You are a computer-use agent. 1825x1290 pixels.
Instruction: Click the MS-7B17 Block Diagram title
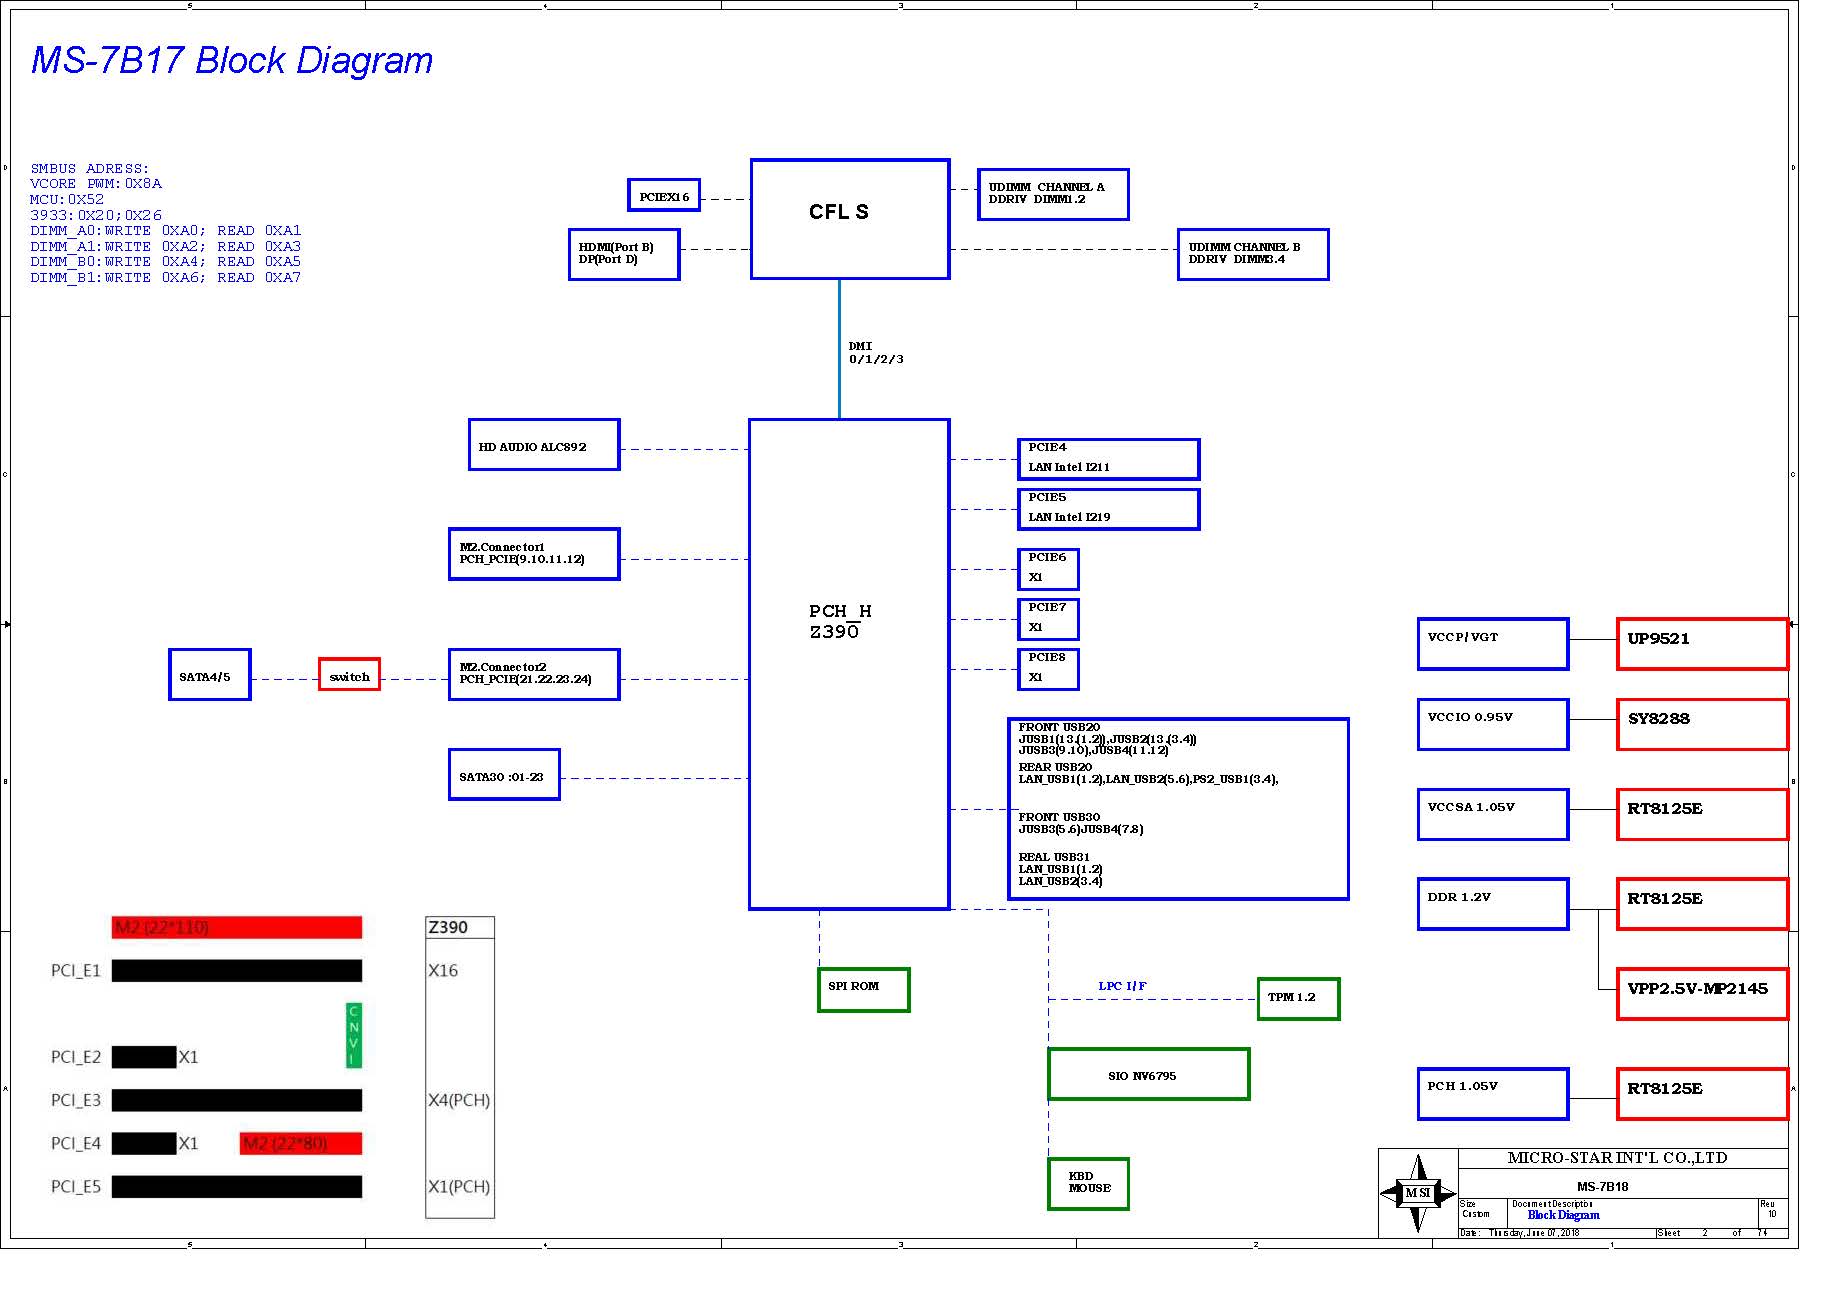232,60
